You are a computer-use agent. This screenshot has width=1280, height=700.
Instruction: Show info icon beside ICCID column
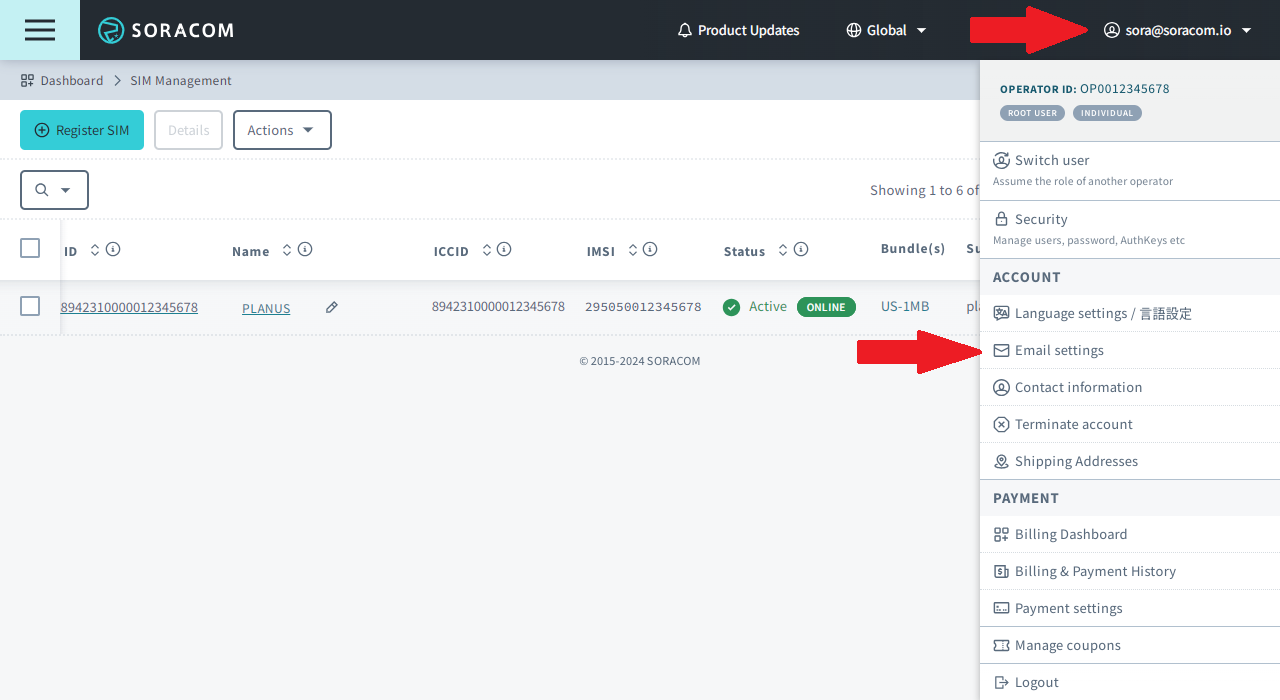504,250
